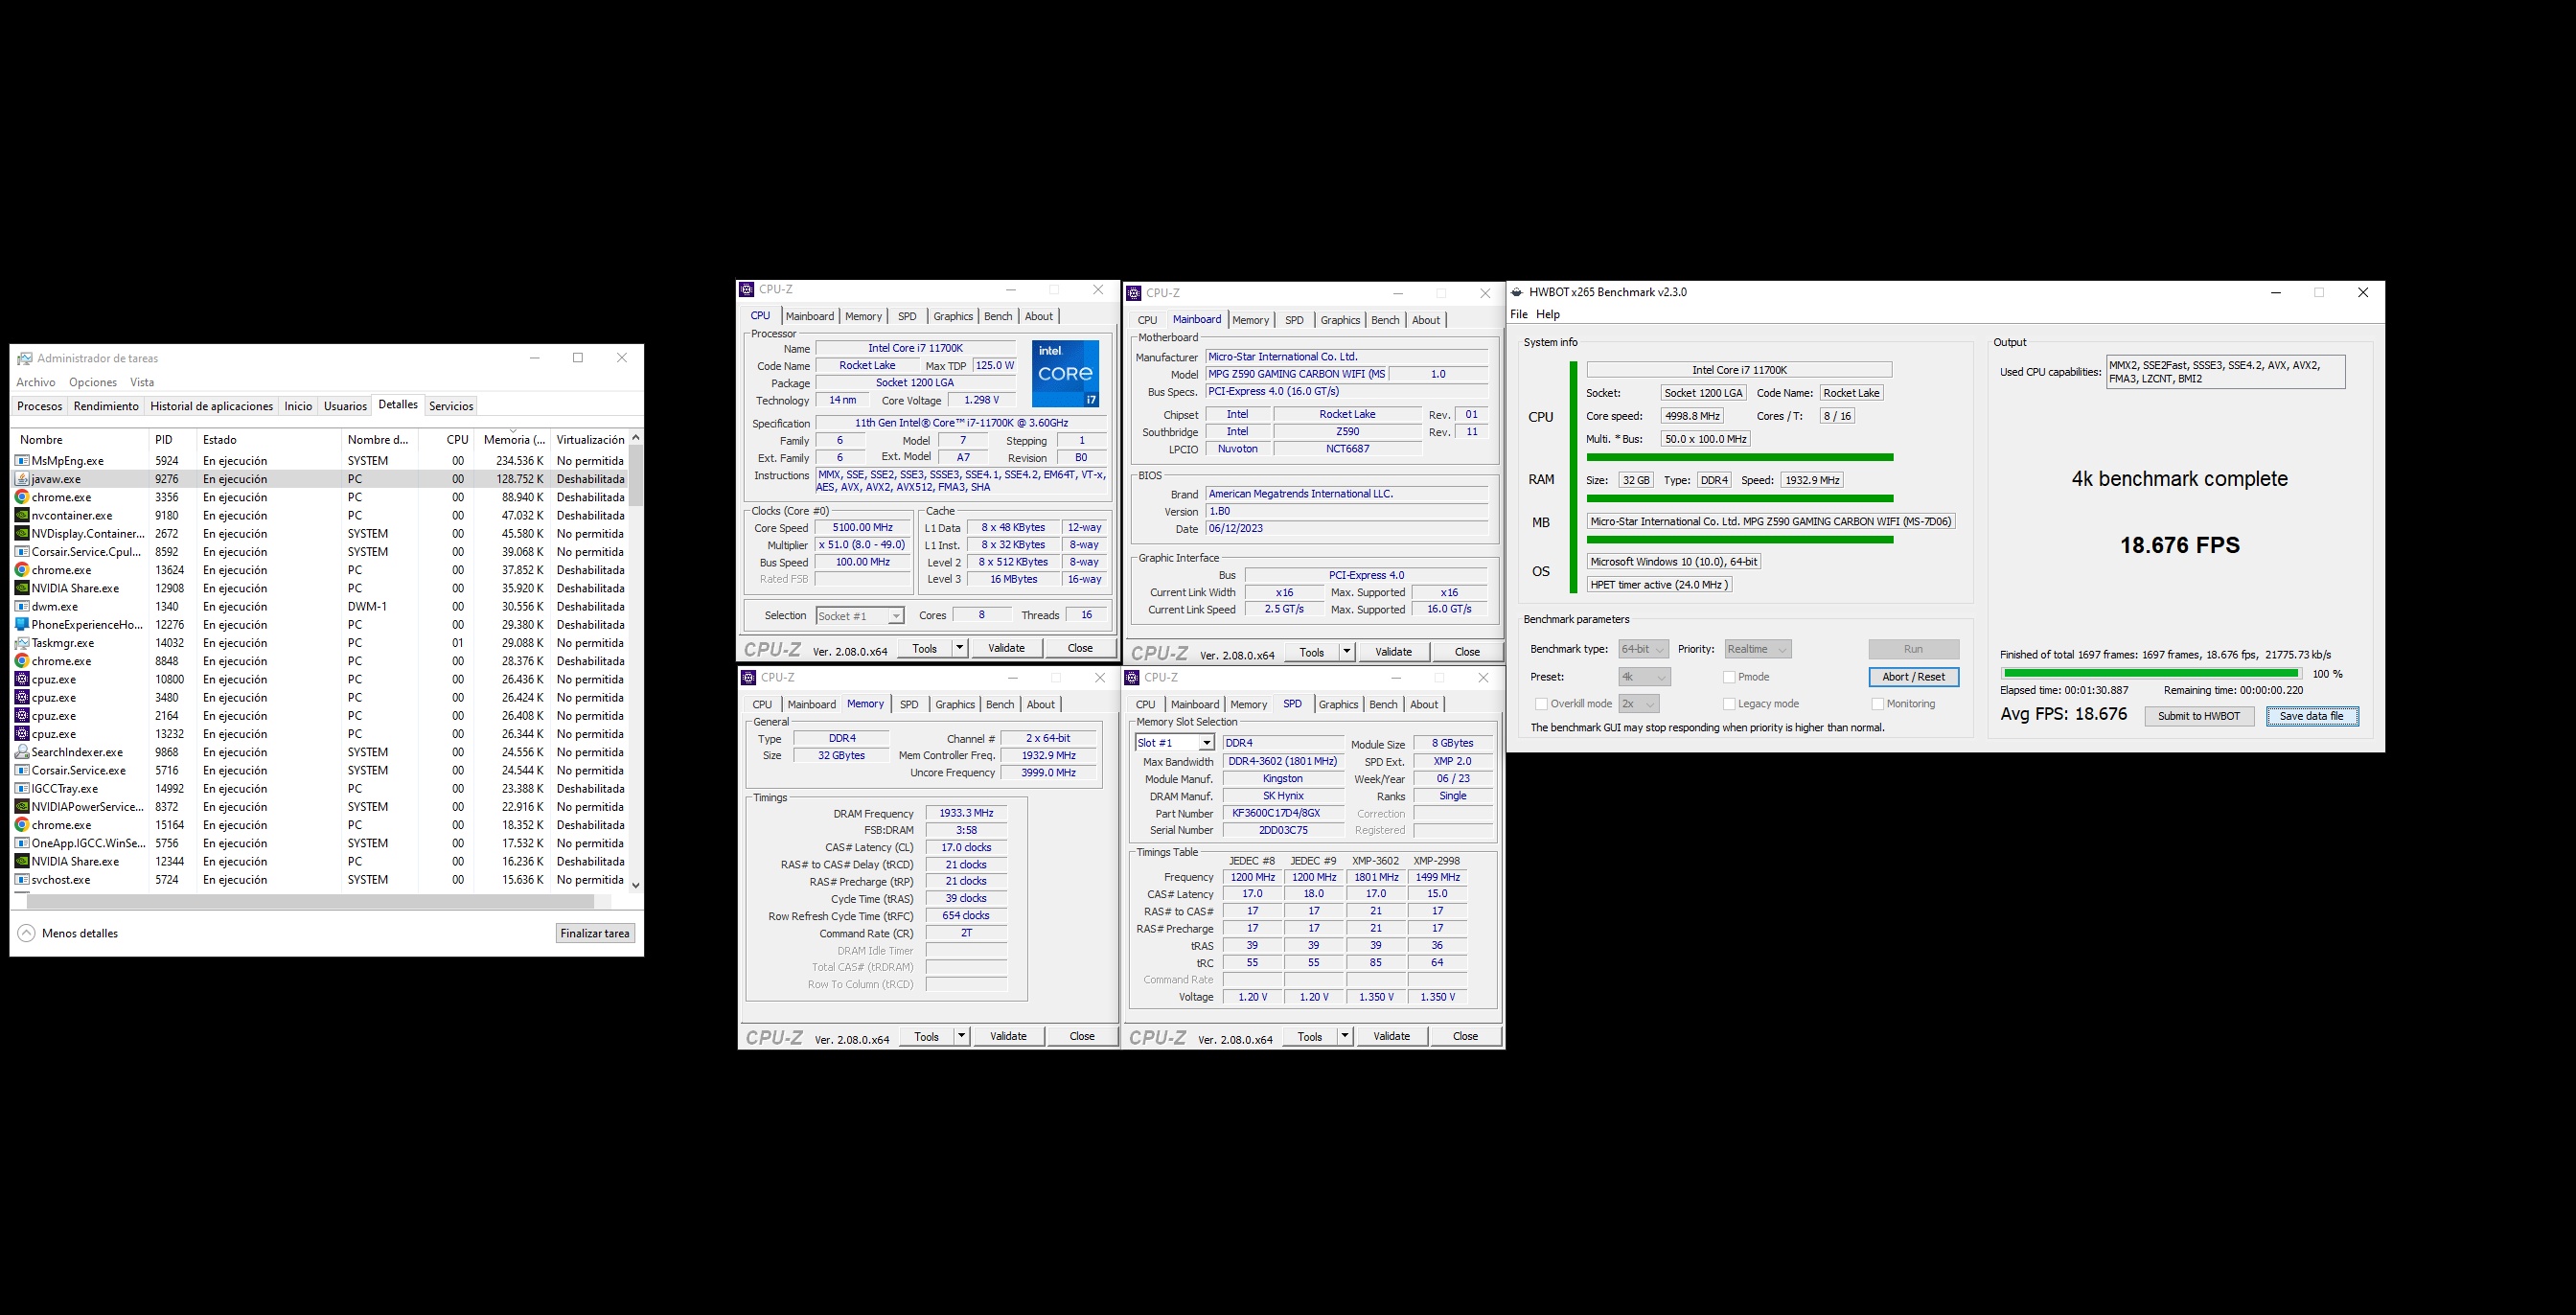Click chrome.exe icon with PID 13624
The width and height of the screenshot is (2576, 1315).
click(x=22, y=570)
